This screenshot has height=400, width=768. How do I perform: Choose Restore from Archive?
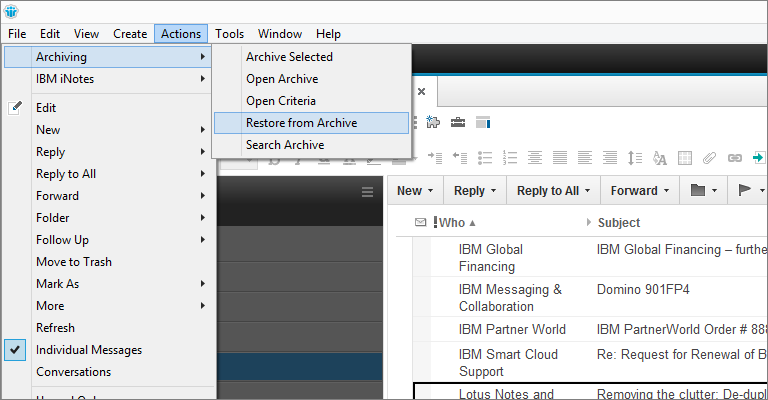tap(311, 123)
